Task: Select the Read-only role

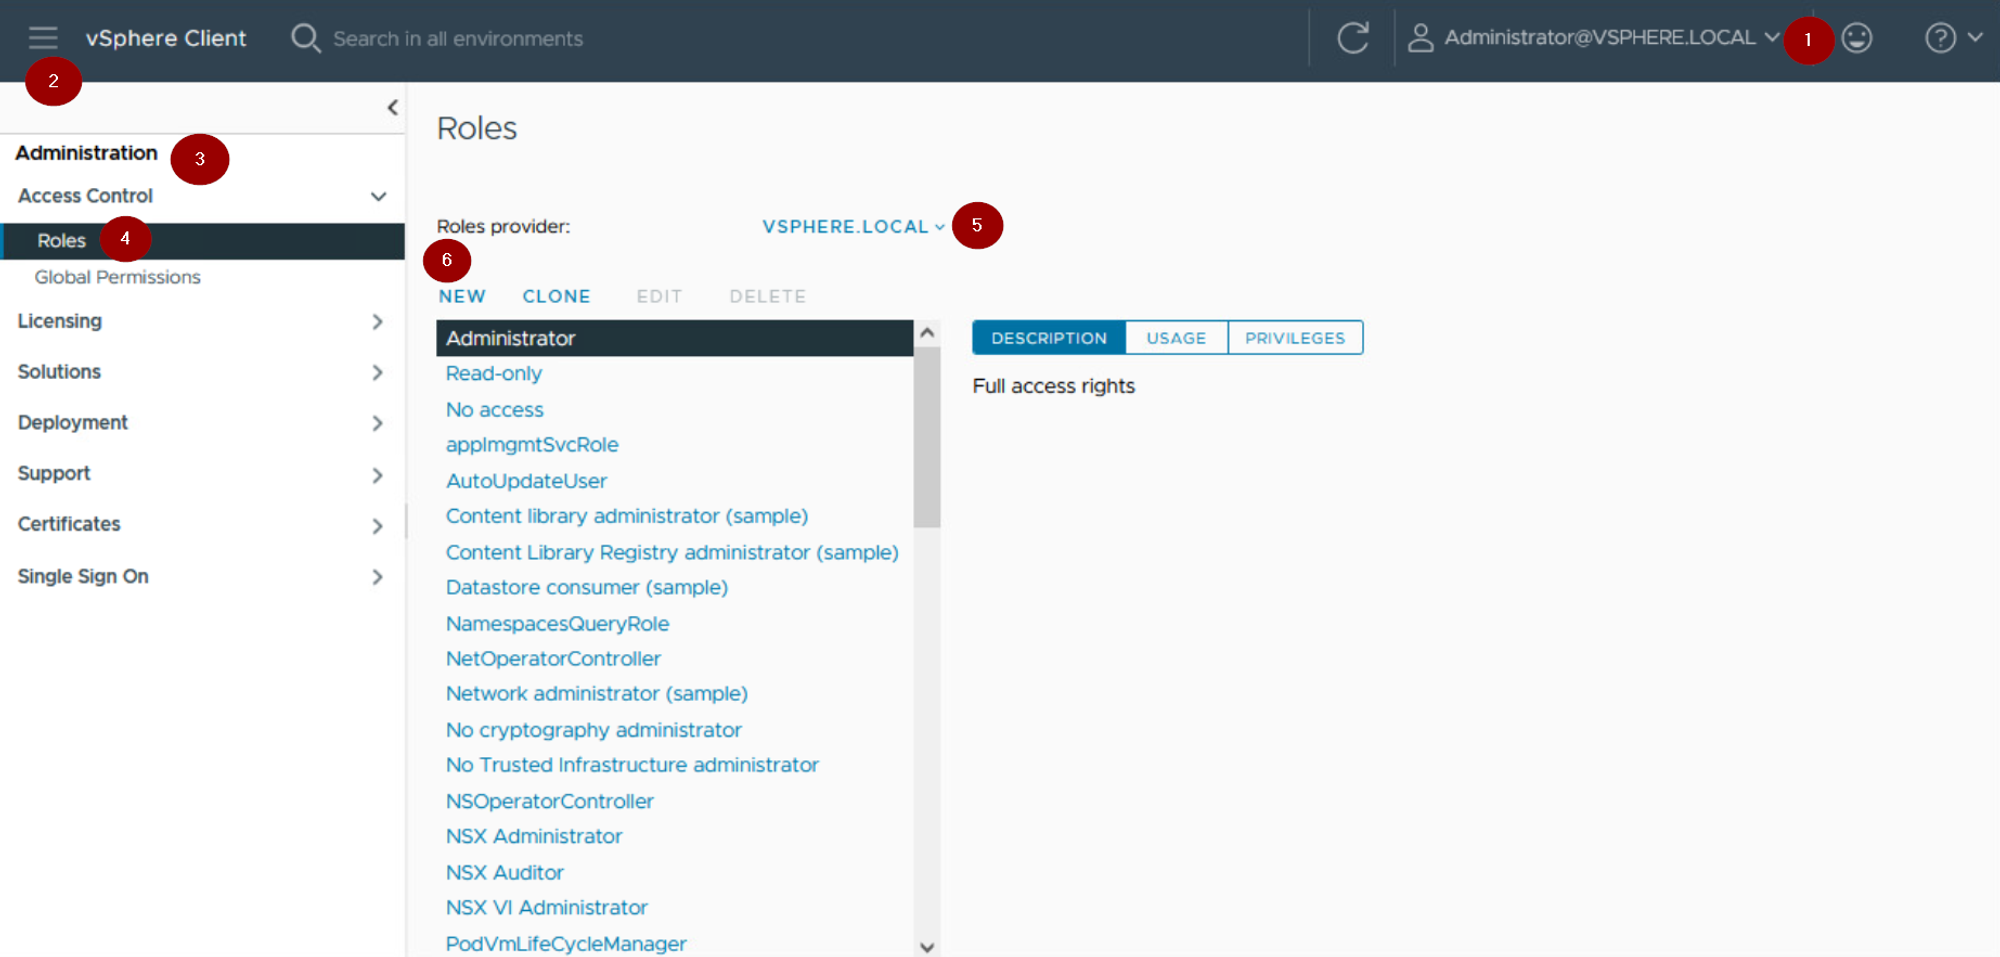Action: pyautogui.click(x=494, y=373)
